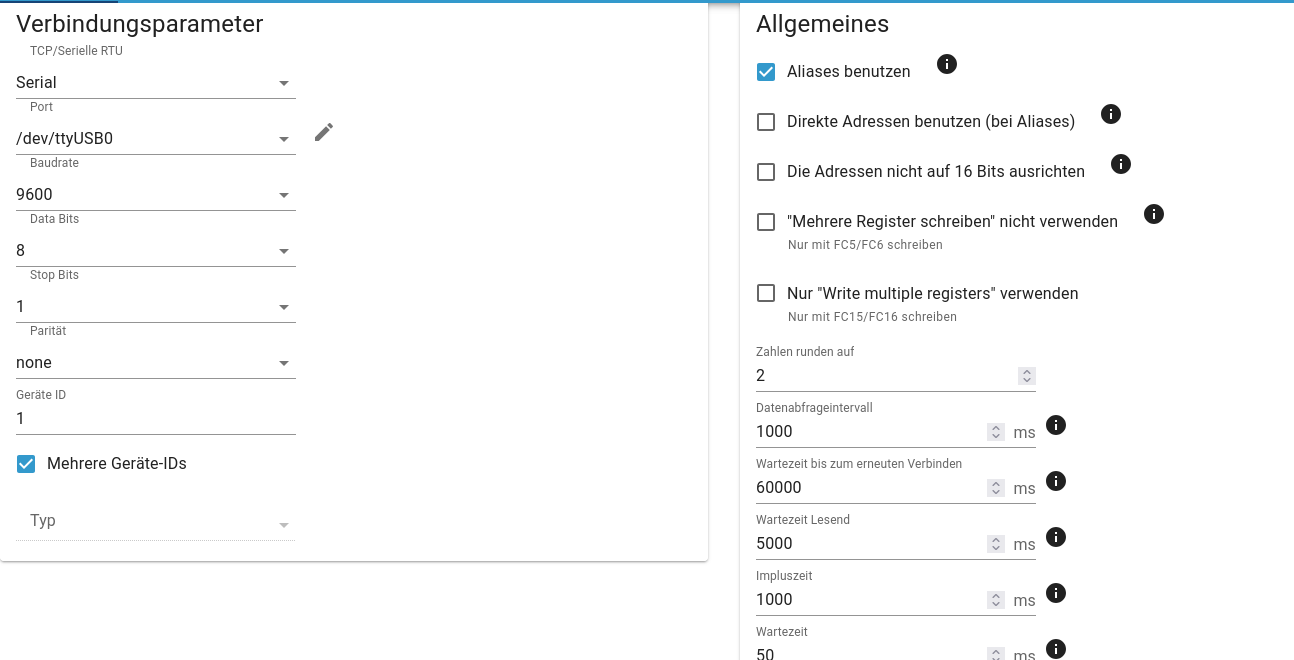The height and width of the screenshot is (660, 1294).
Task: Click the Geräte ID input field
Action: tap(155, 419)
